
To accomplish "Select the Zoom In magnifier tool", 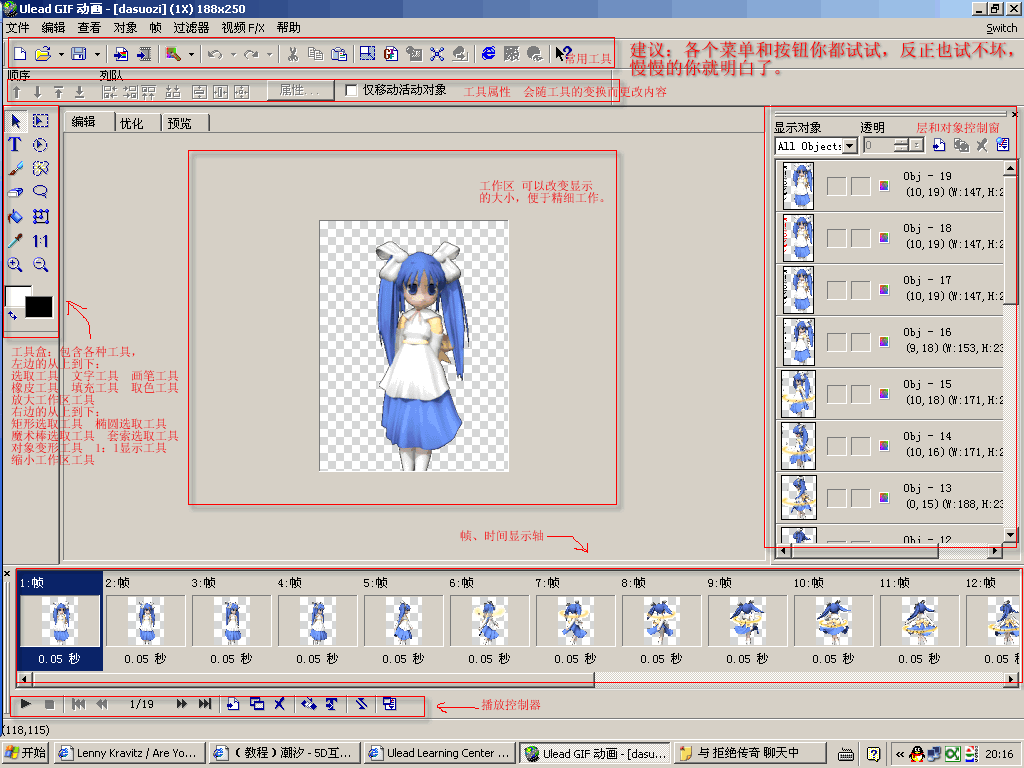I will (x=16, y=264).
